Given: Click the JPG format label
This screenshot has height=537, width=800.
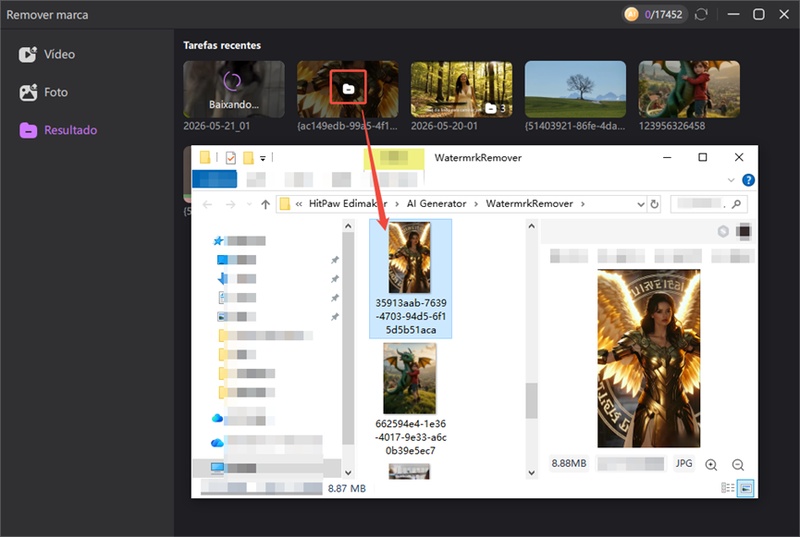Looking at the screenshot, I should [684, 463].
